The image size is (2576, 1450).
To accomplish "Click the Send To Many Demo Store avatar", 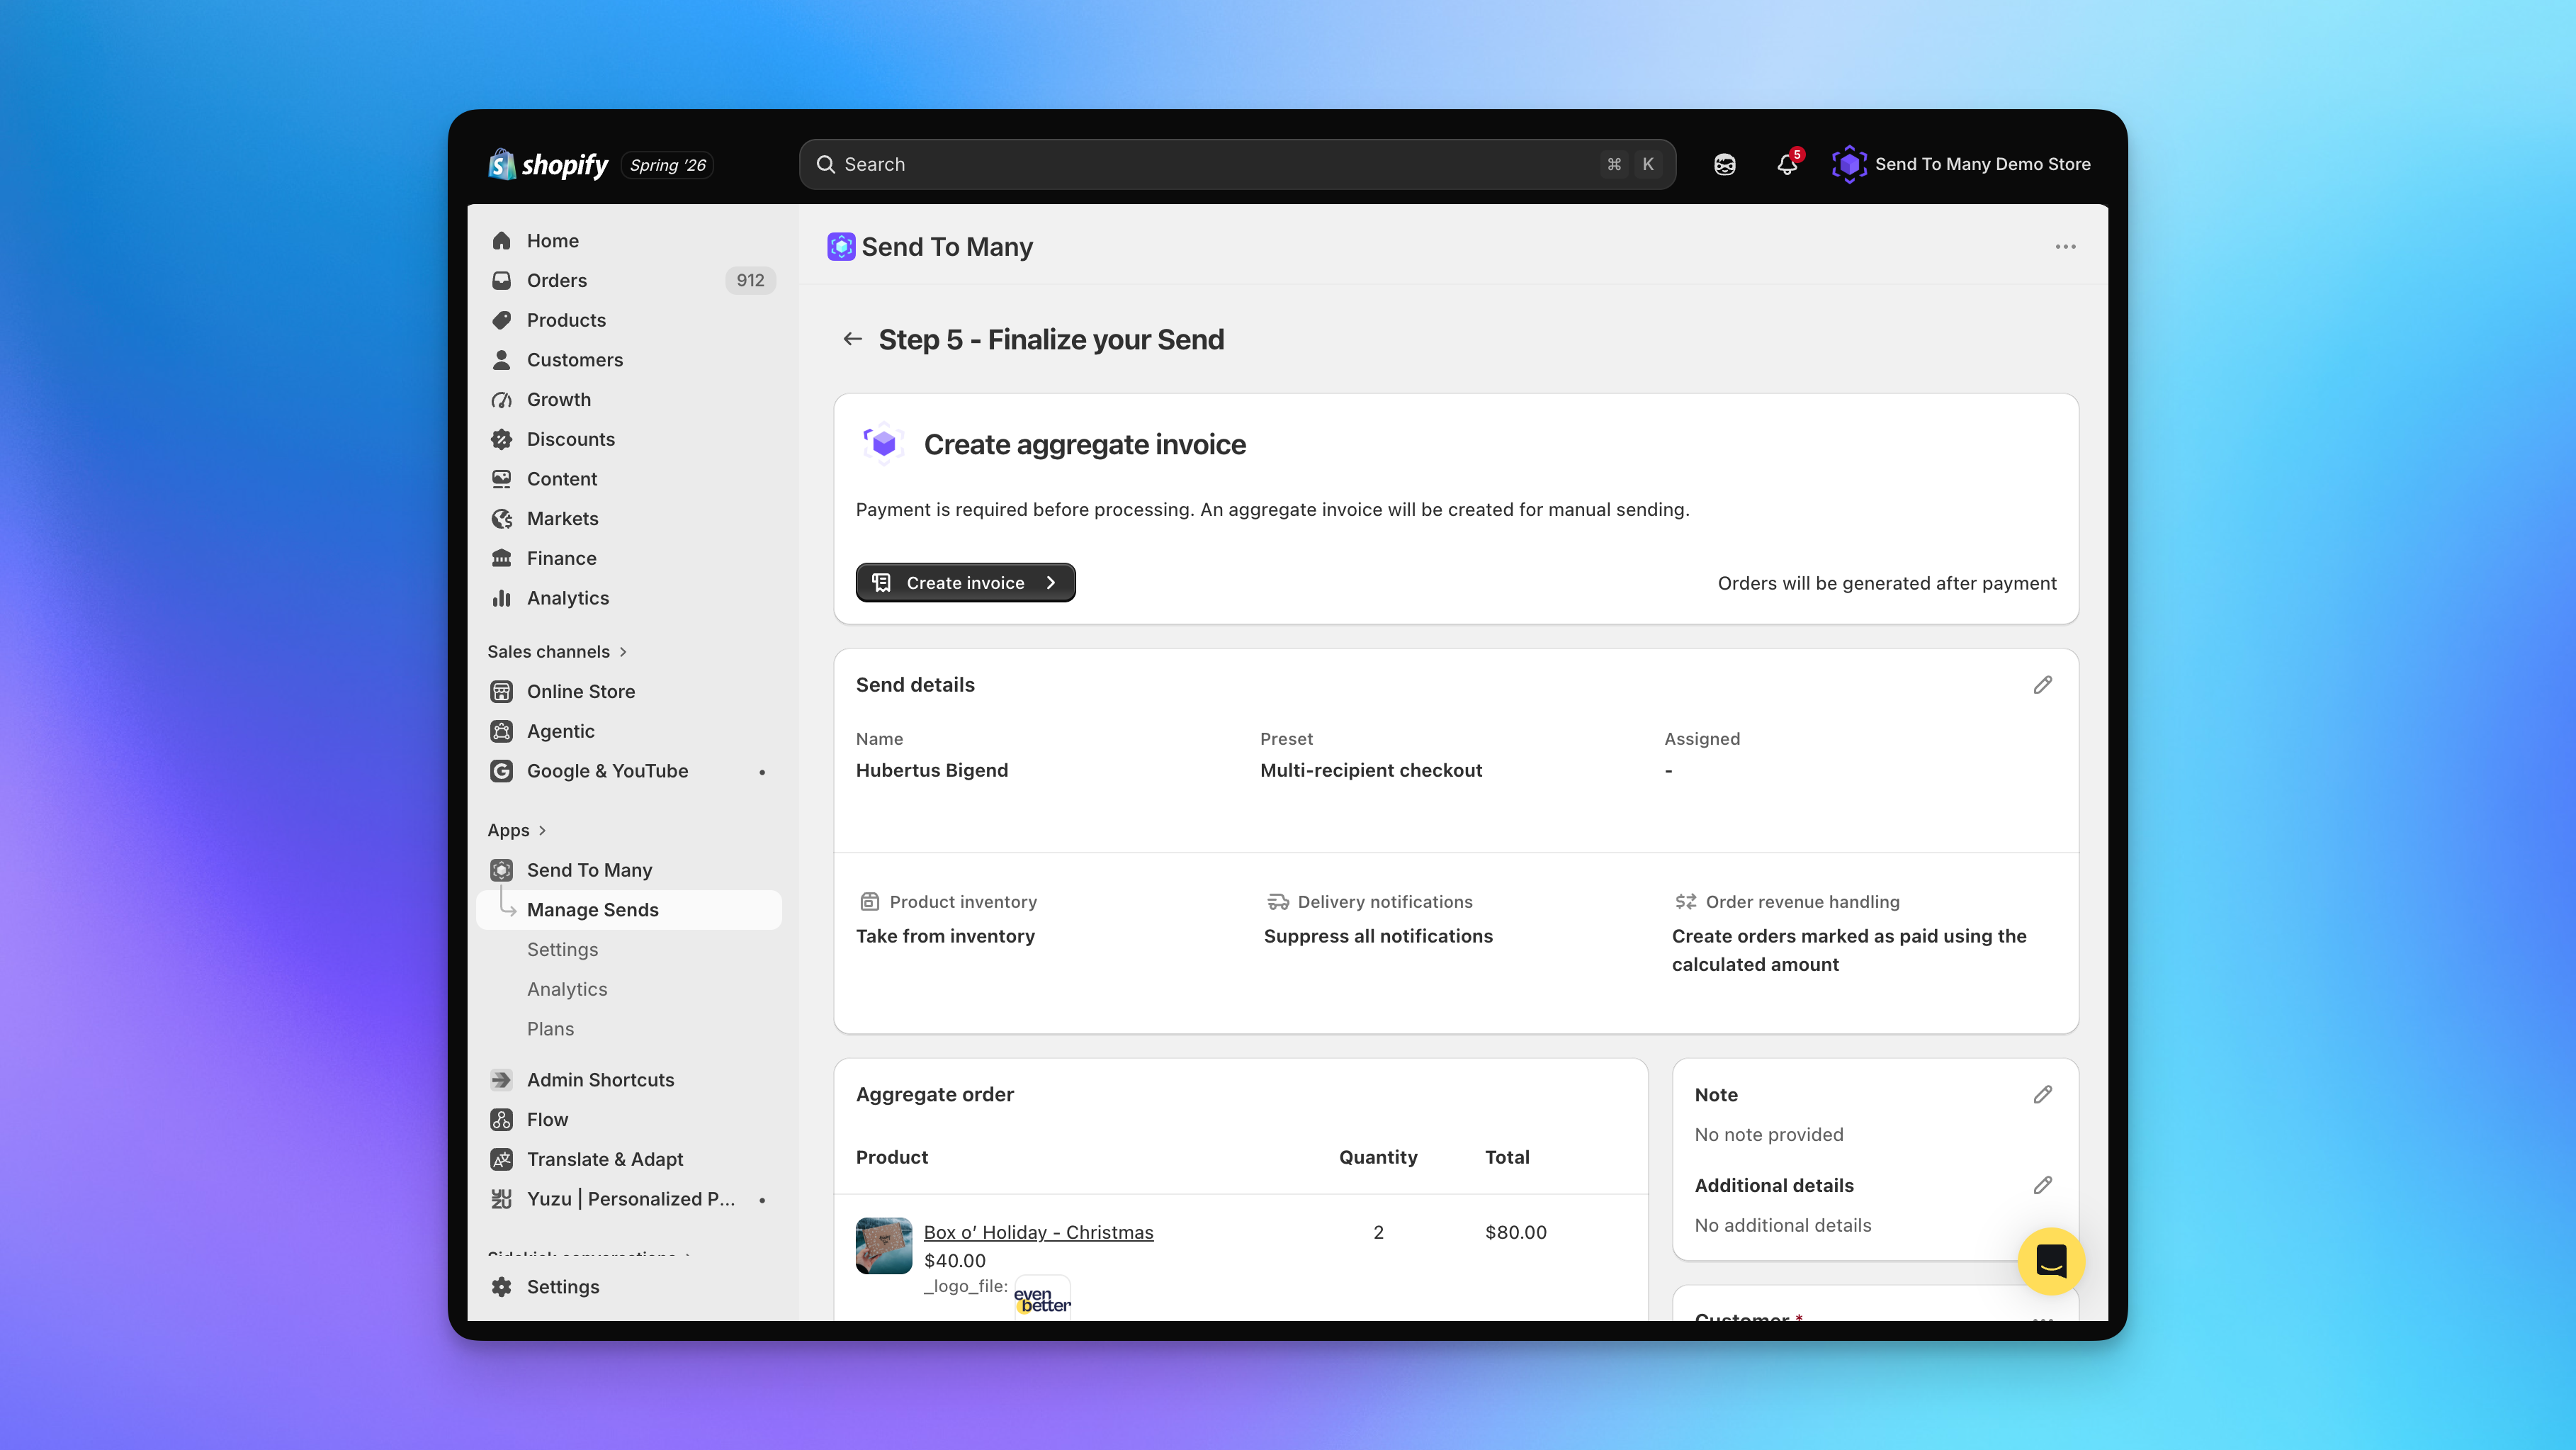I will pyautogui.click(x=1849, y=164).
